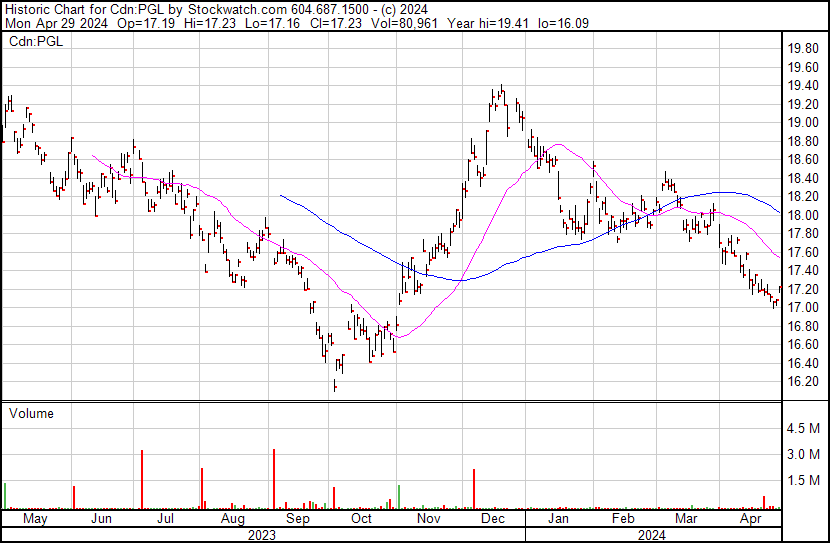Click the Aug month label
The width and height of the screenshot is (830, 543).
[x=232, y=519]
